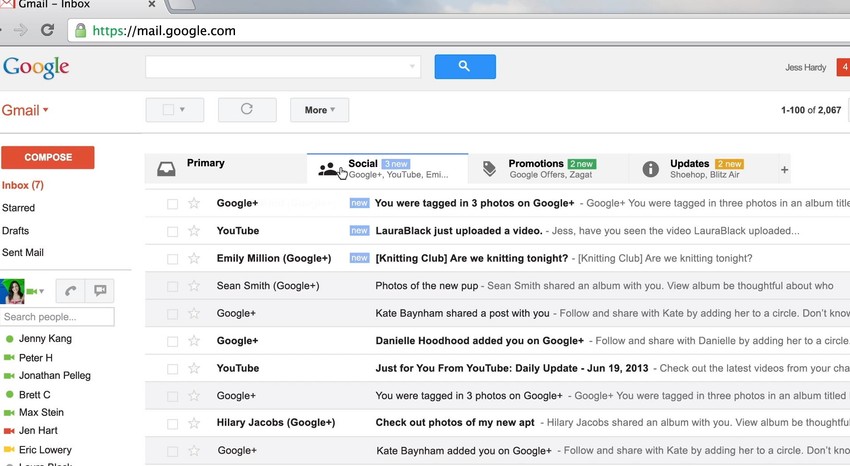Reload the page with browser refresh icon
Viewport: 850px width, 466px height.
[47, 30]
